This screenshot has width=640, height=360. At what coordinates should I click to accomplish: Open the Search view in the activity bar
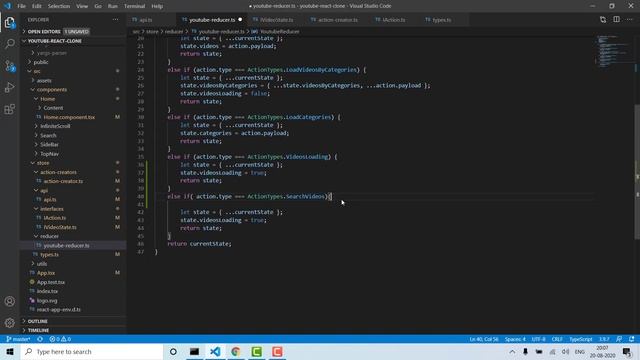[10, 44]
